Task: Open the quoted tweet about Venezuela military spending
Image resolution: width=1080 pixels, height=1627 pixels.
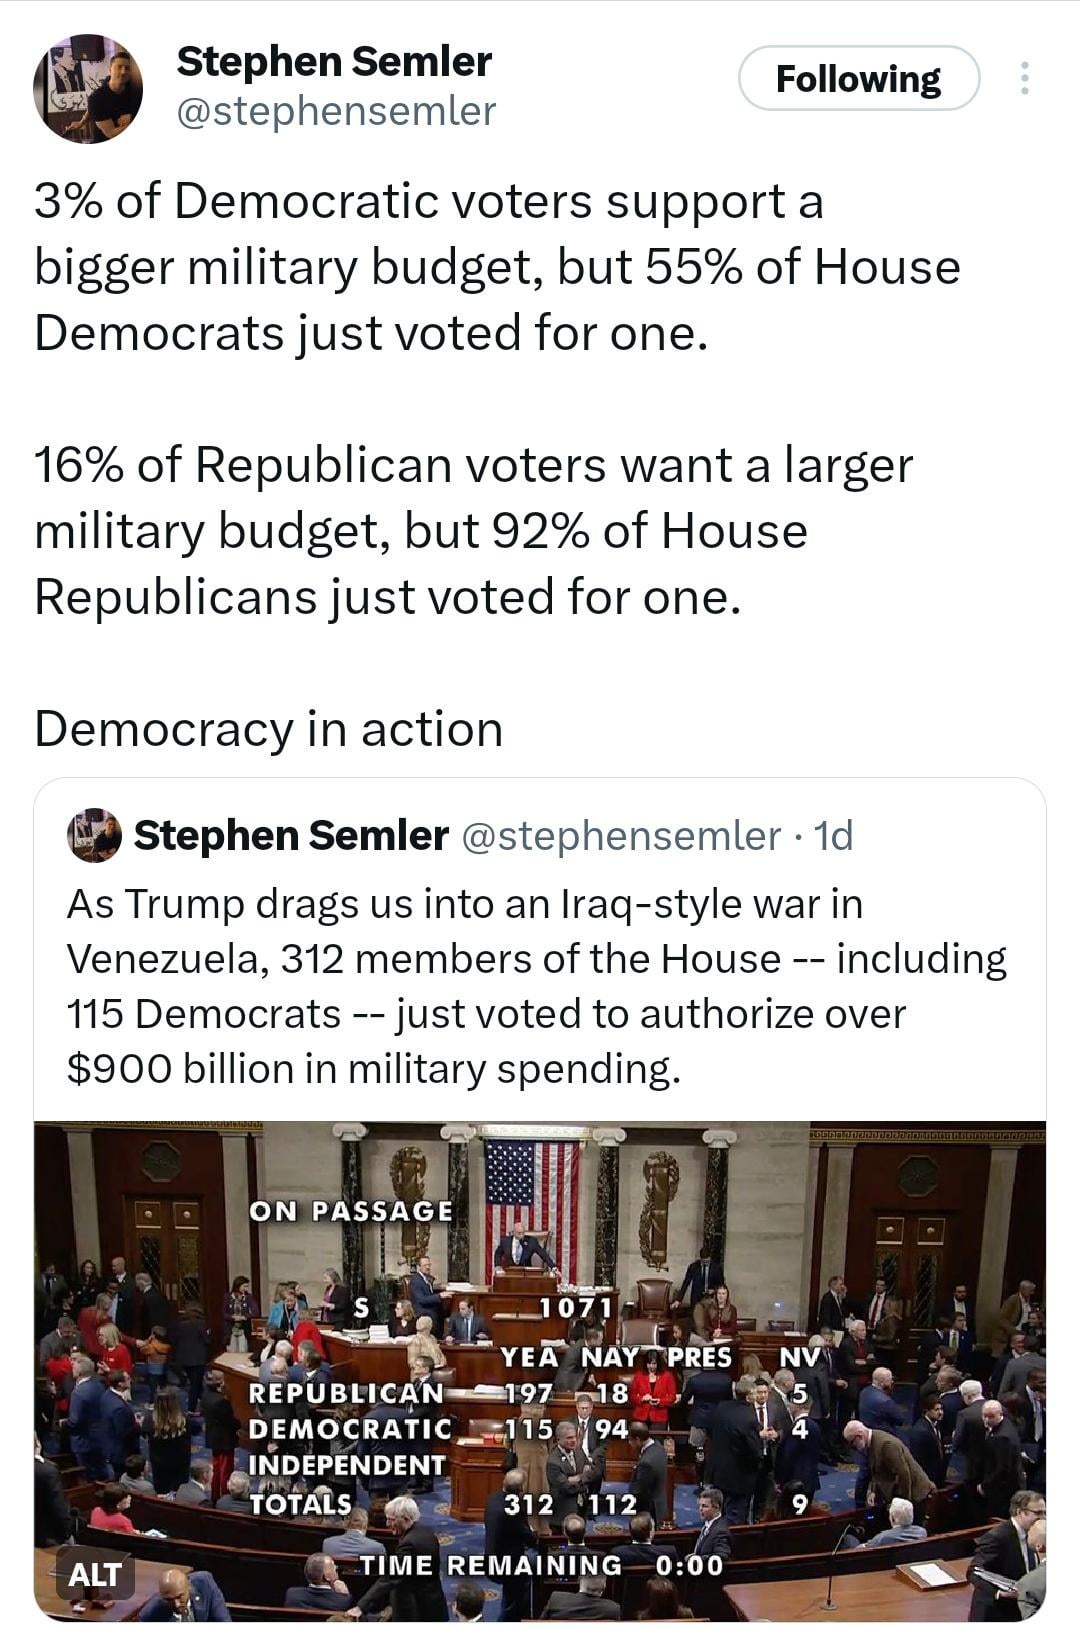Action: pos(536,985)
